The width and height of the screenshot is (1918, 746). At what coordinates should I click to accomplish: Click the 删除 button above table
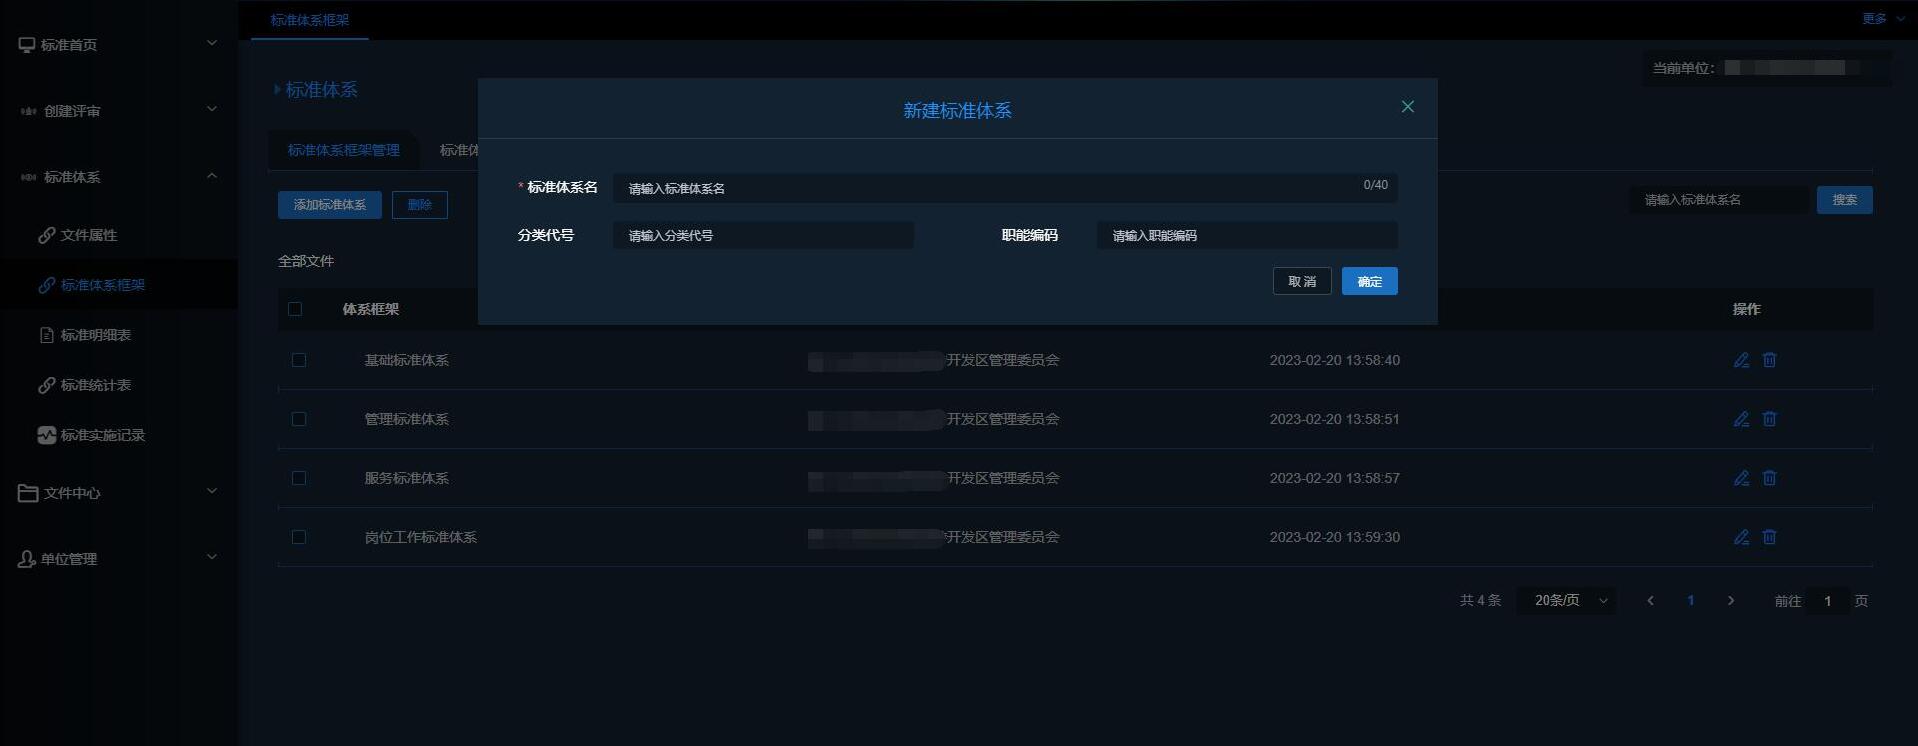pyautogui.click(x=420, y=205)
